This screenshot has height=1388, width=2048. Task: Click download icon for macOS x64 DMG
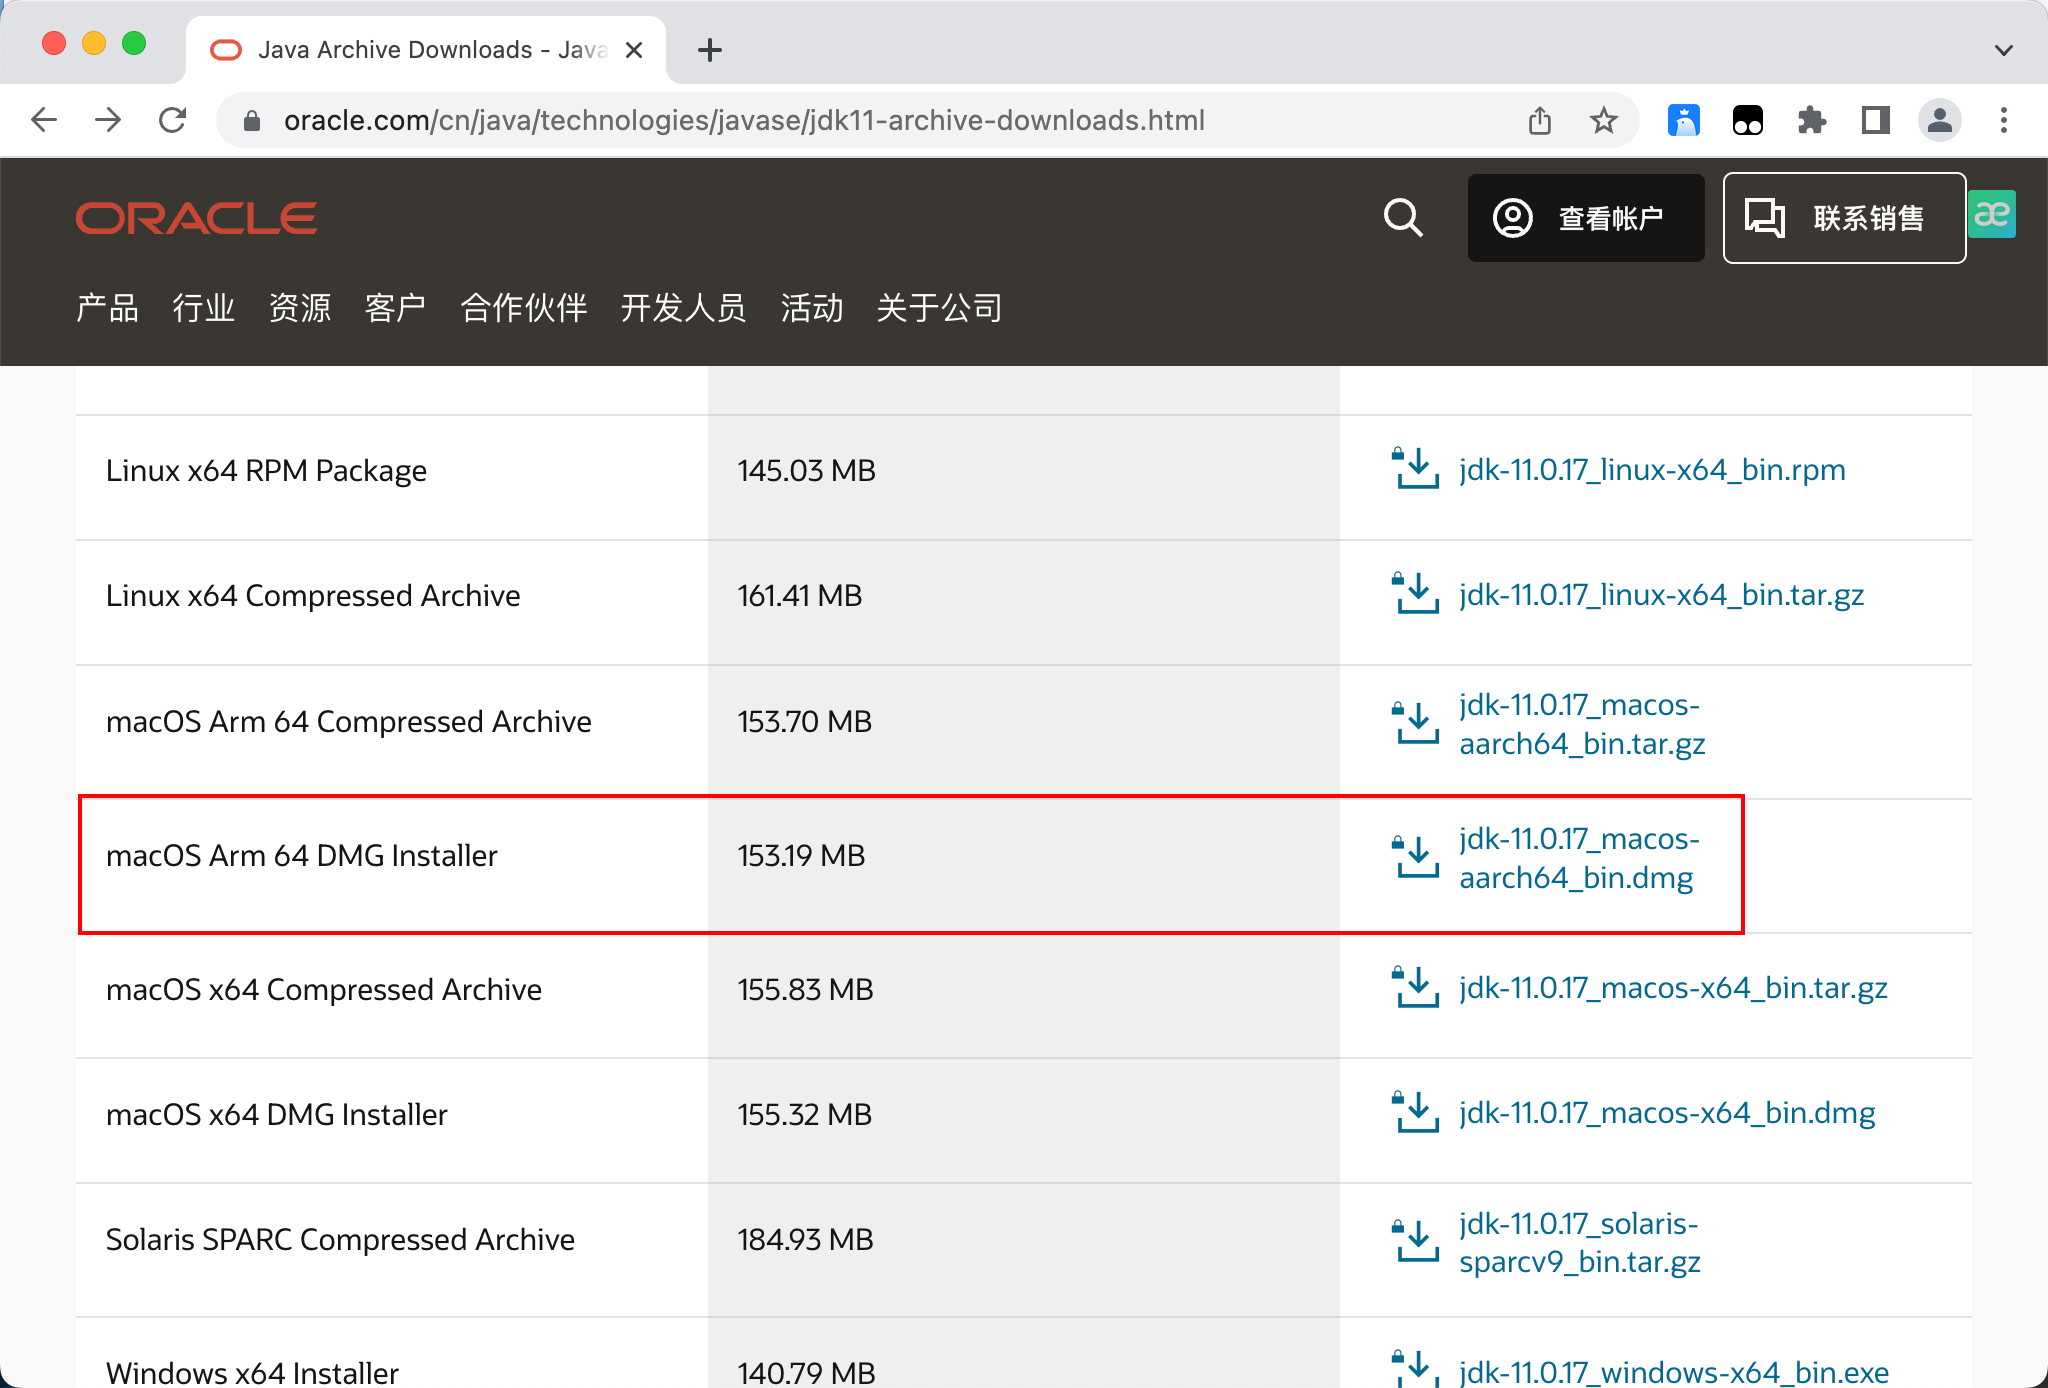(1416, 1112)
